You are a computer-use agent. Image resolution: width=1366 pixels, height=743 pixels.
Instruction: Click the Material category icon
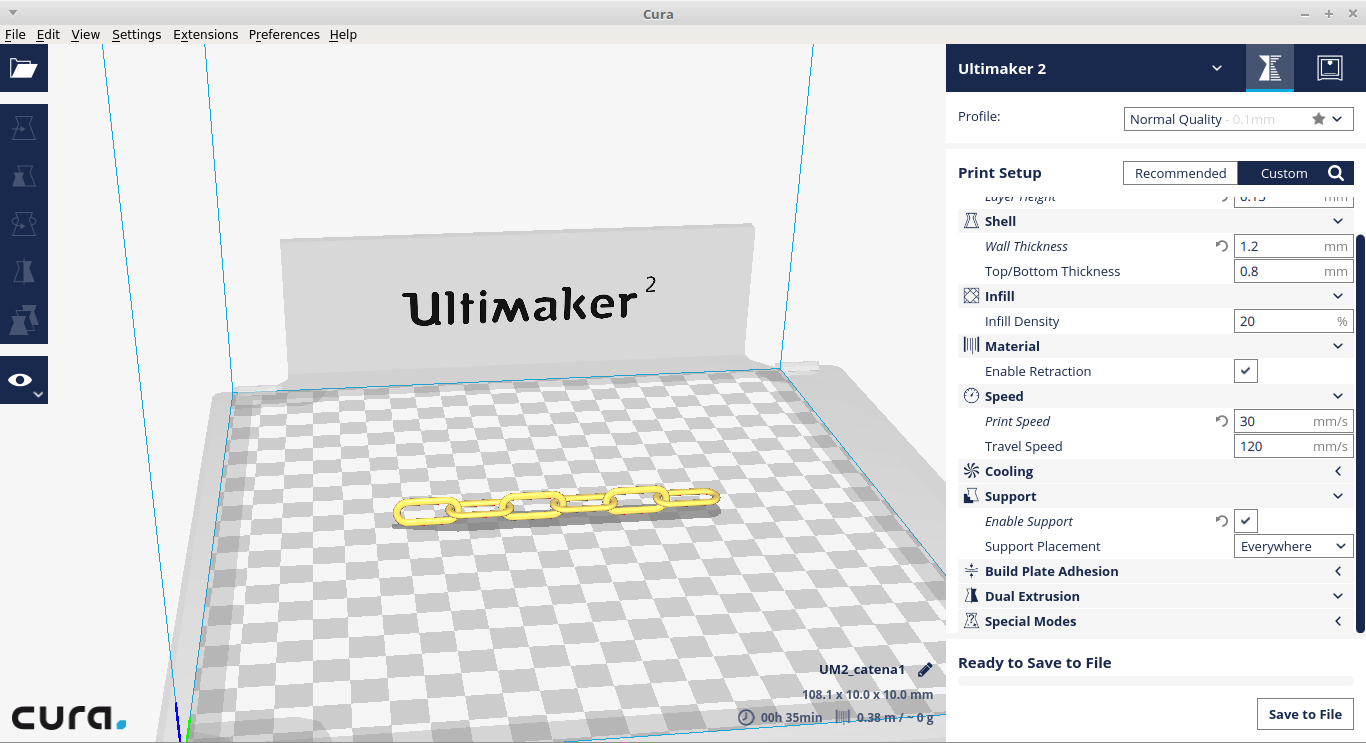point(971,346)
